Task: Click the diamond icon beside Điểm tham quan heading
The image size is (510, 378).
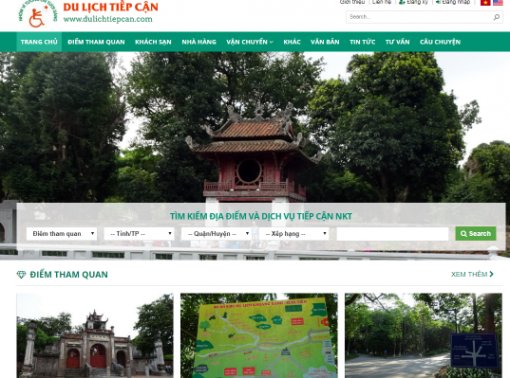Action: tap(21, 275)
